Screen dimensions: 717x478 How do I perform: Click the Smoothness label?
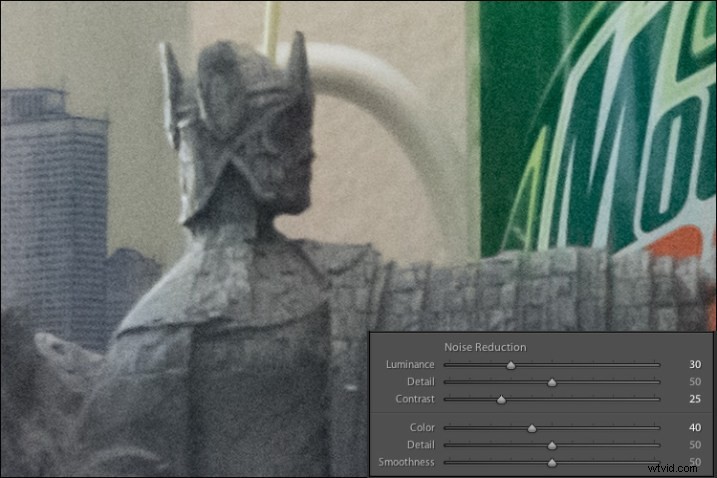tap(406, 462)
